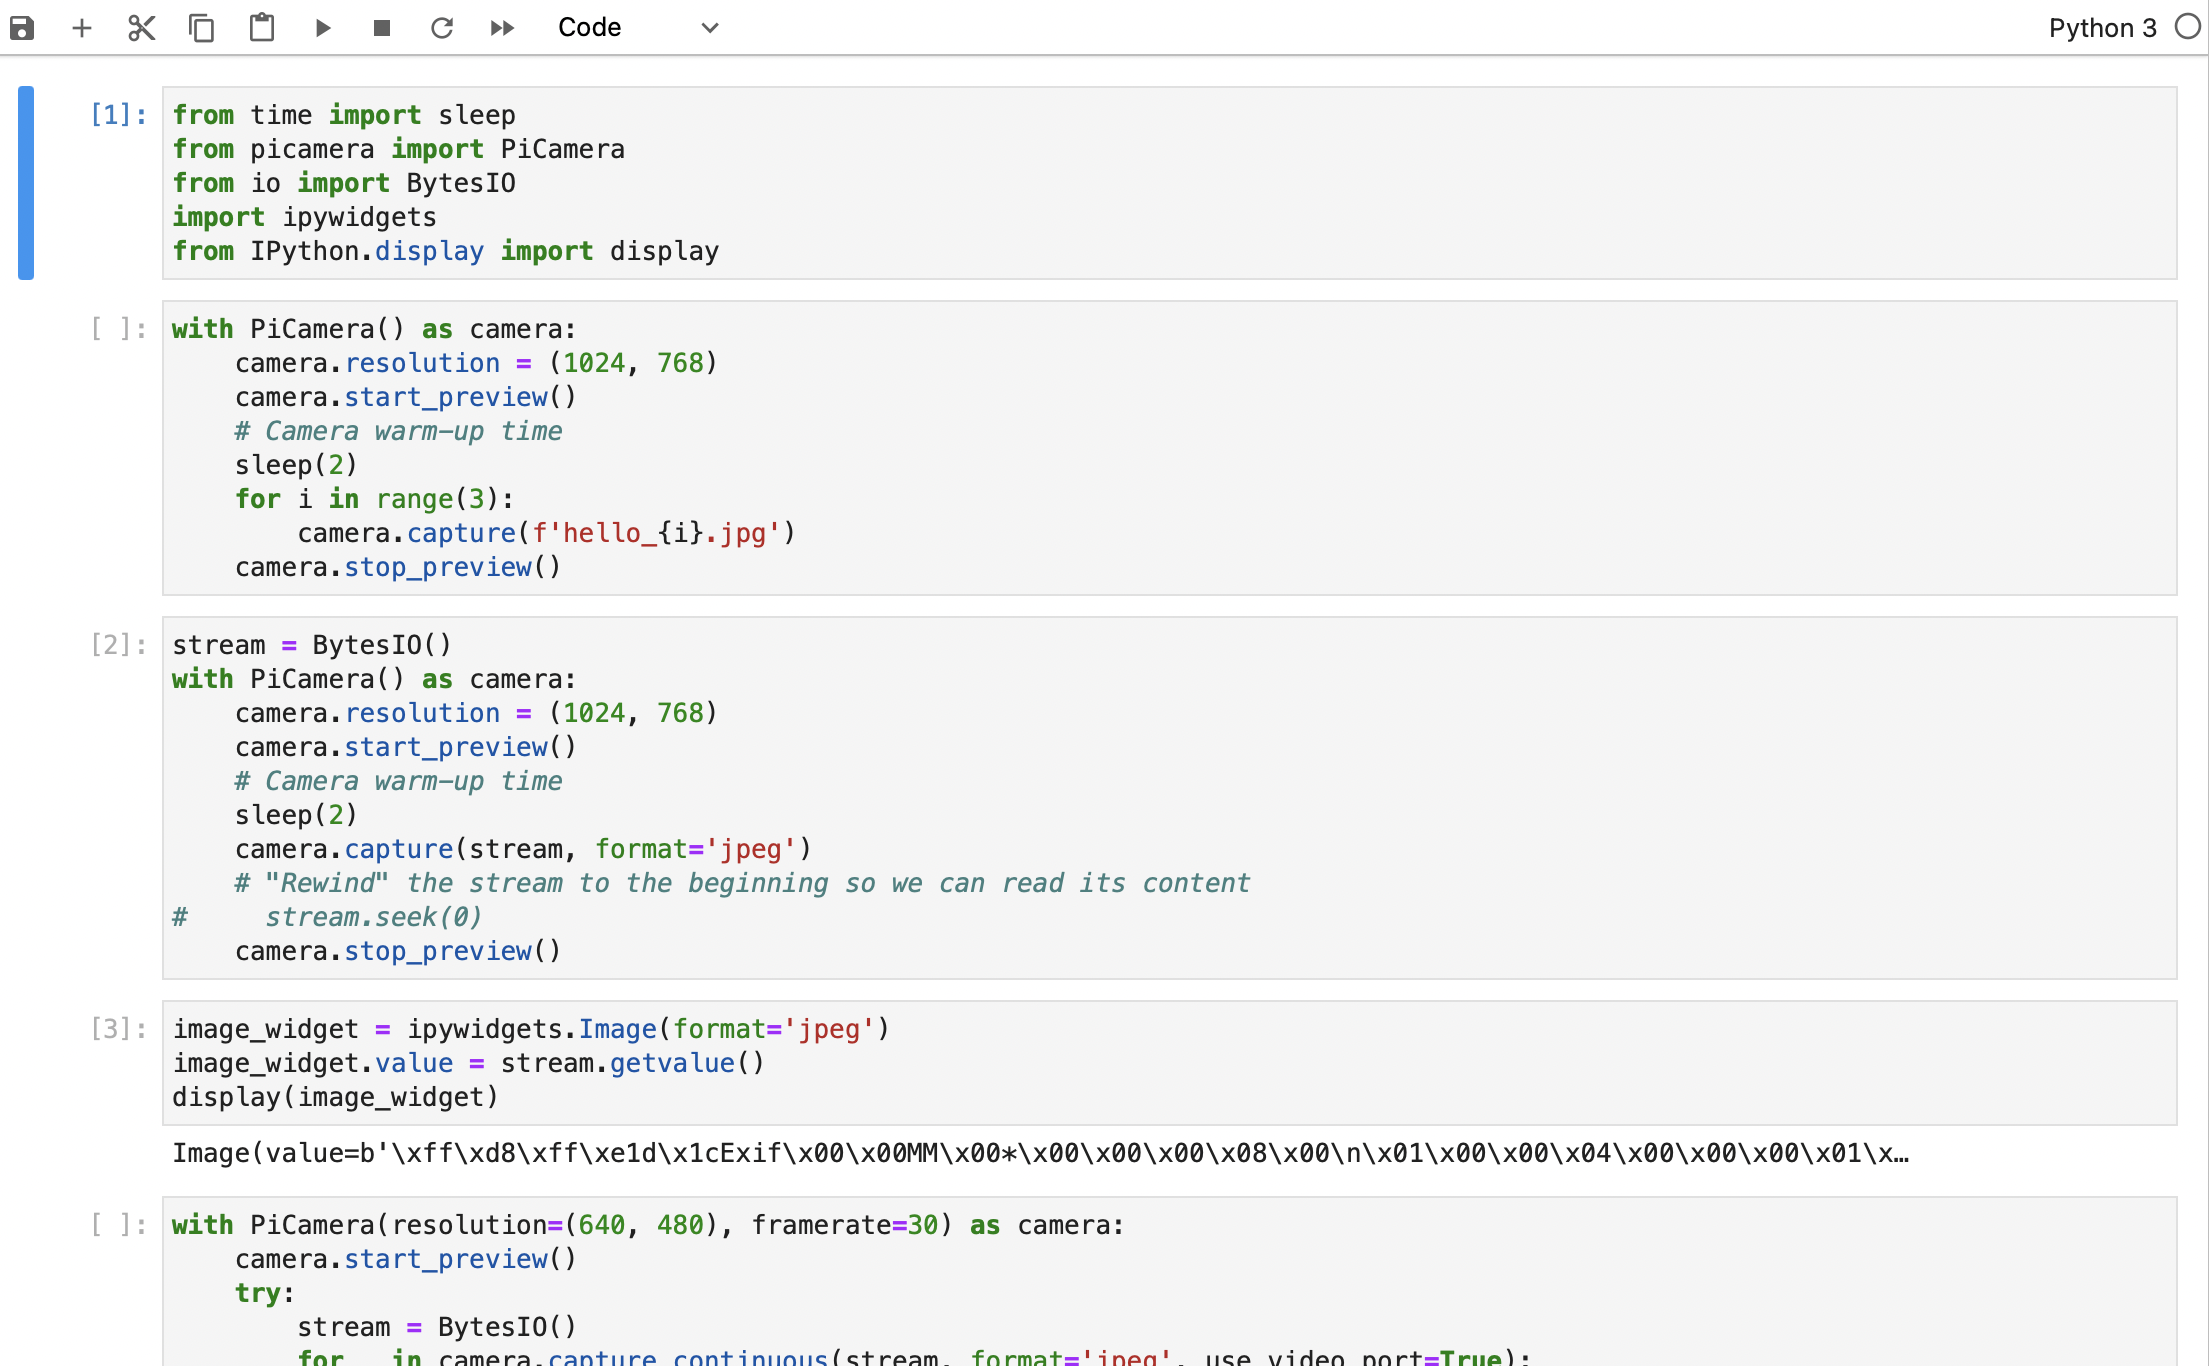Collapse cell 1 via the blue collapser bar
The image size is (2209, 1366).
pos(25,183)
